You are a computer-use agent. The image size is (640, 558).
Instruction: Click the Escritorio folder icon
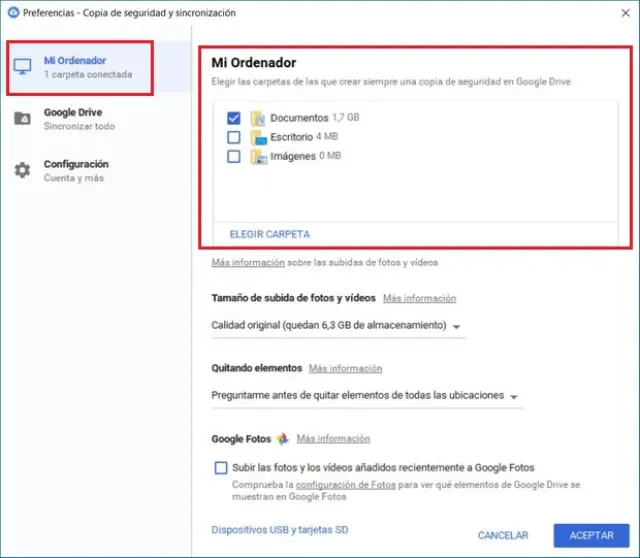[x=257, y=137]
